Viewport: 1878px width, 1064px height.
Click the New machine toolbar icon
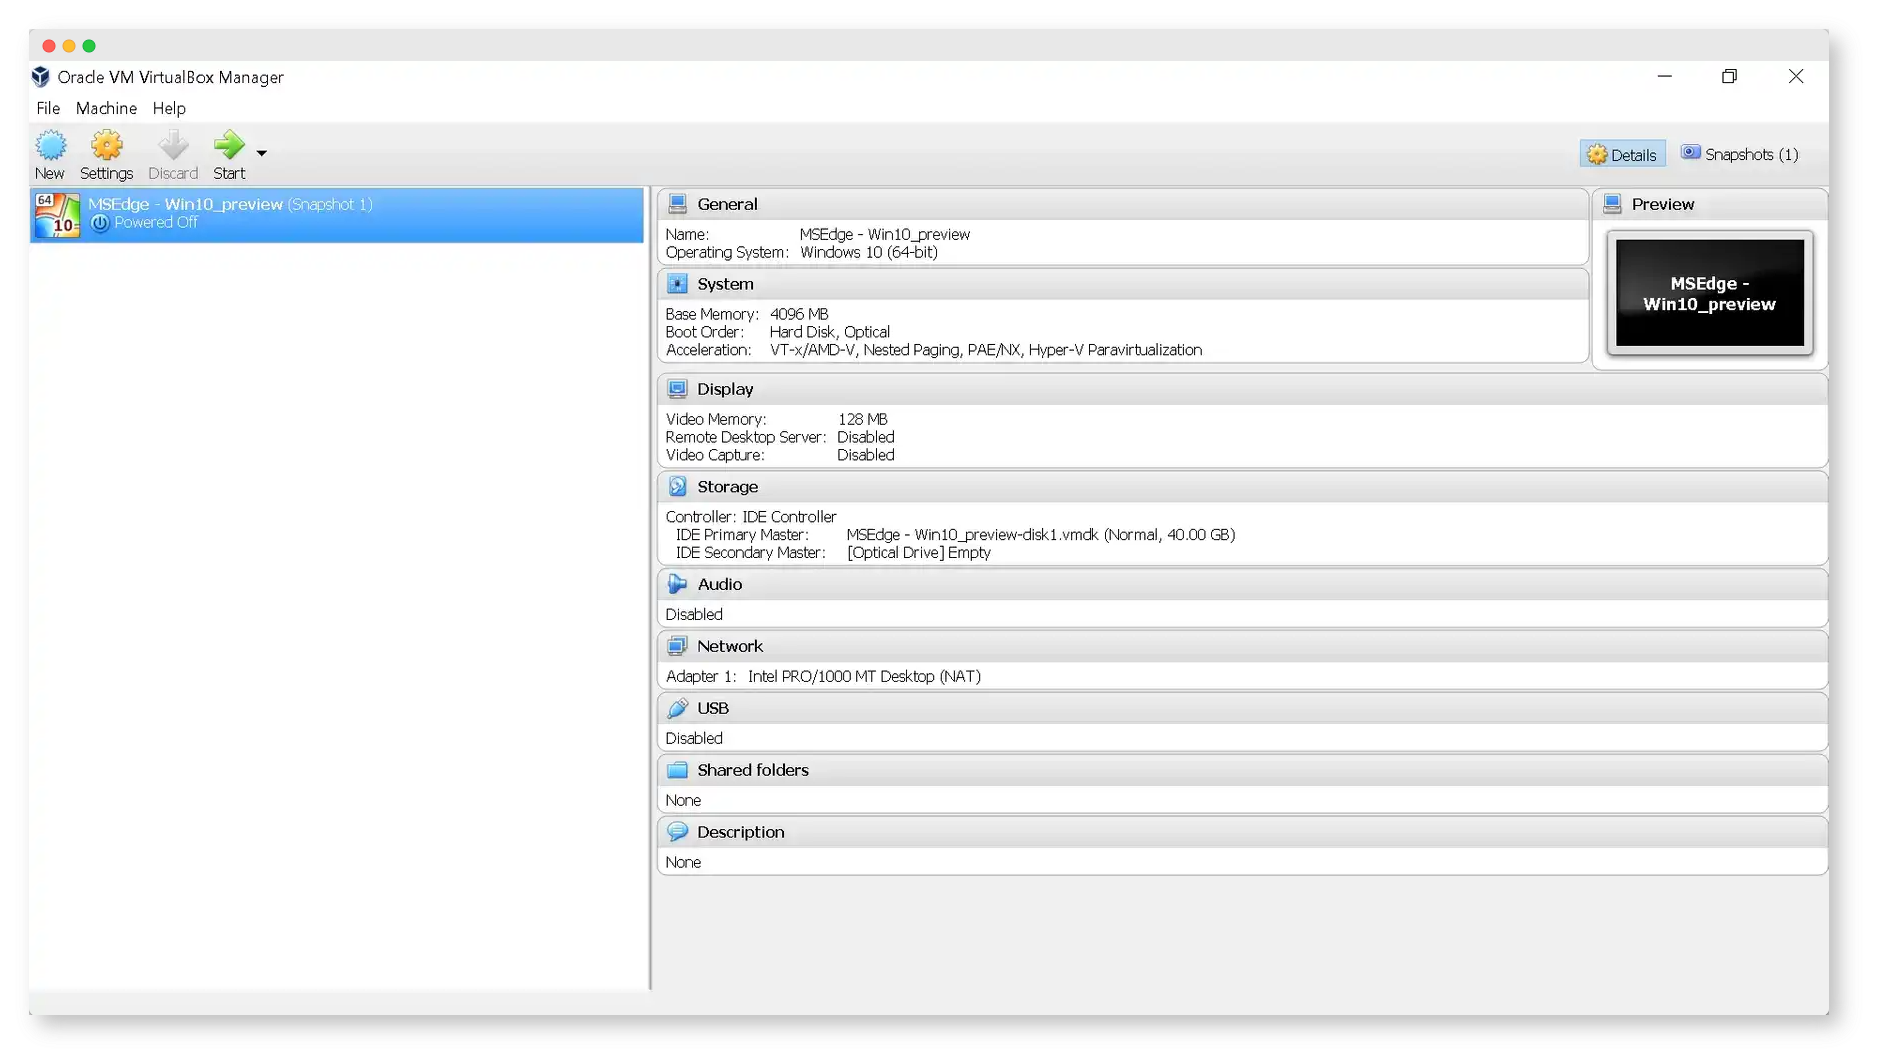[50, 146]
